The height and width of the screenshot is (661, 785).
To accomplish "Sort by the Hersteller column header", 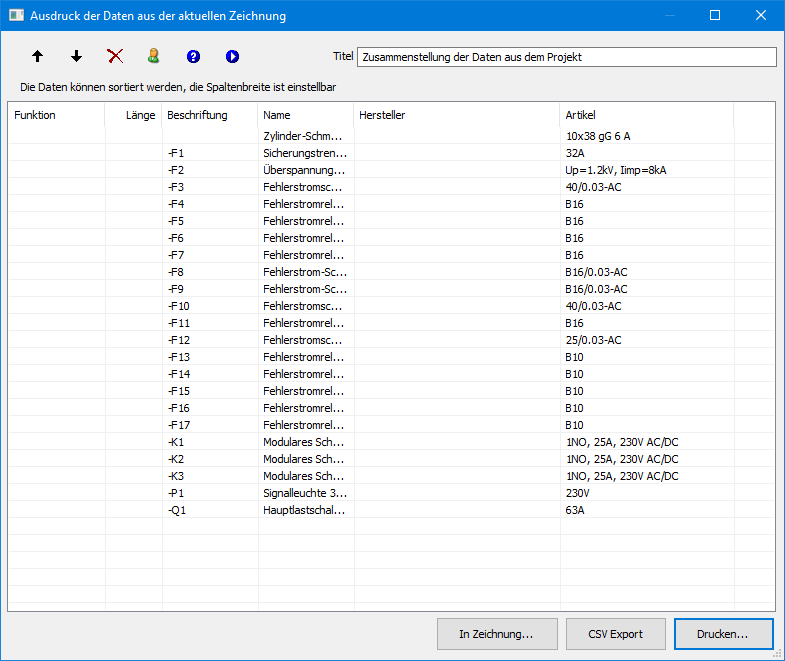I will point(456,115).
